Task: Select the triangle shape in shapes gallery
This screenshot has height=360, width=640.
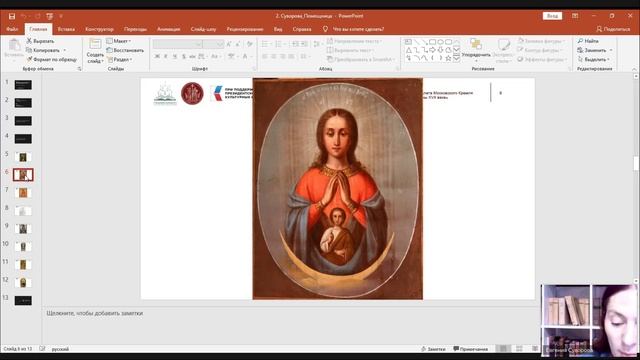Action: click(x=408, y=50)
